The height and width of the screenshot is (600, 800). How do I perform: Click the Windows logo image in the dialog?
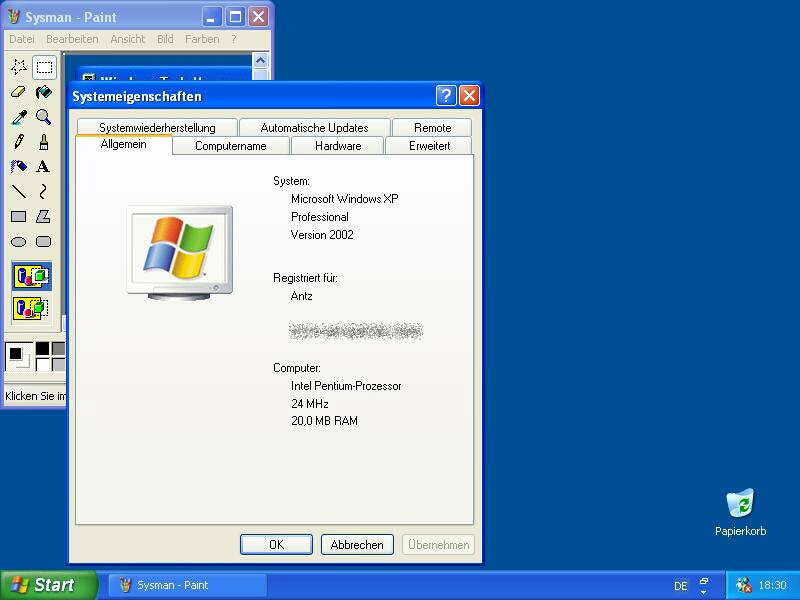point(179,252)
